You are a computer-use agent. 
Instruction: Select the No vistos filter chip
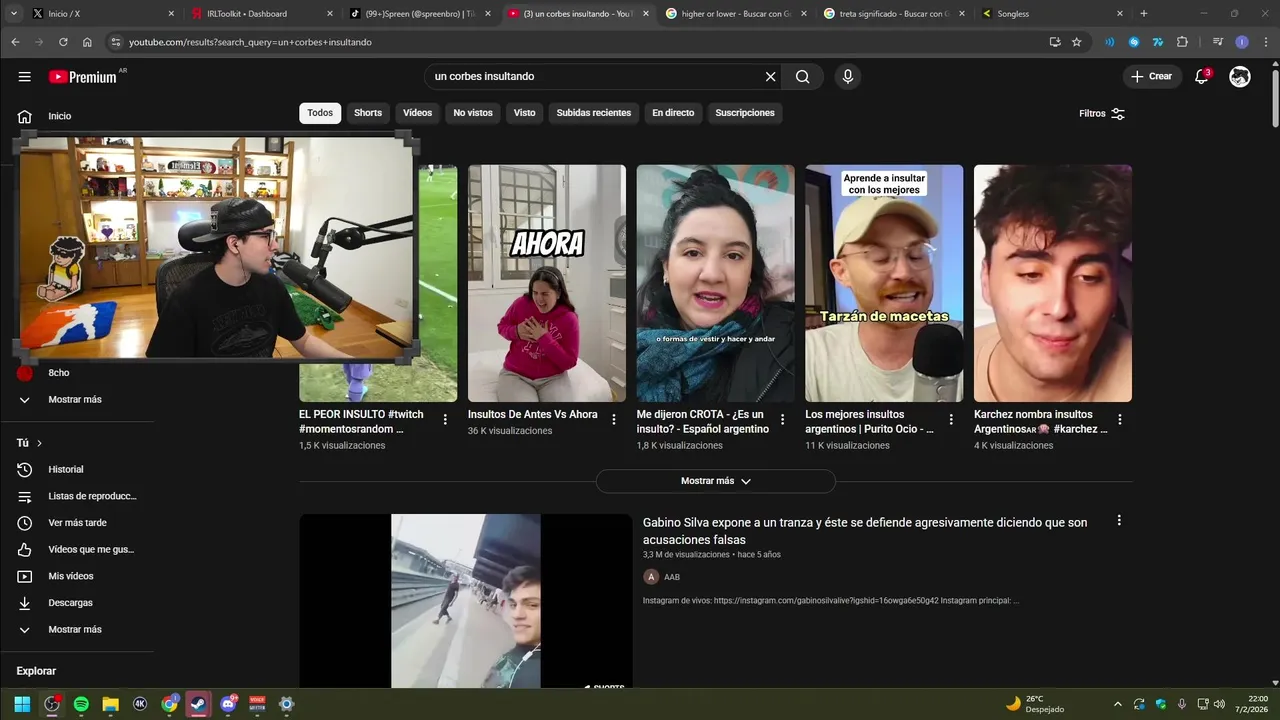tap(473, 113)
